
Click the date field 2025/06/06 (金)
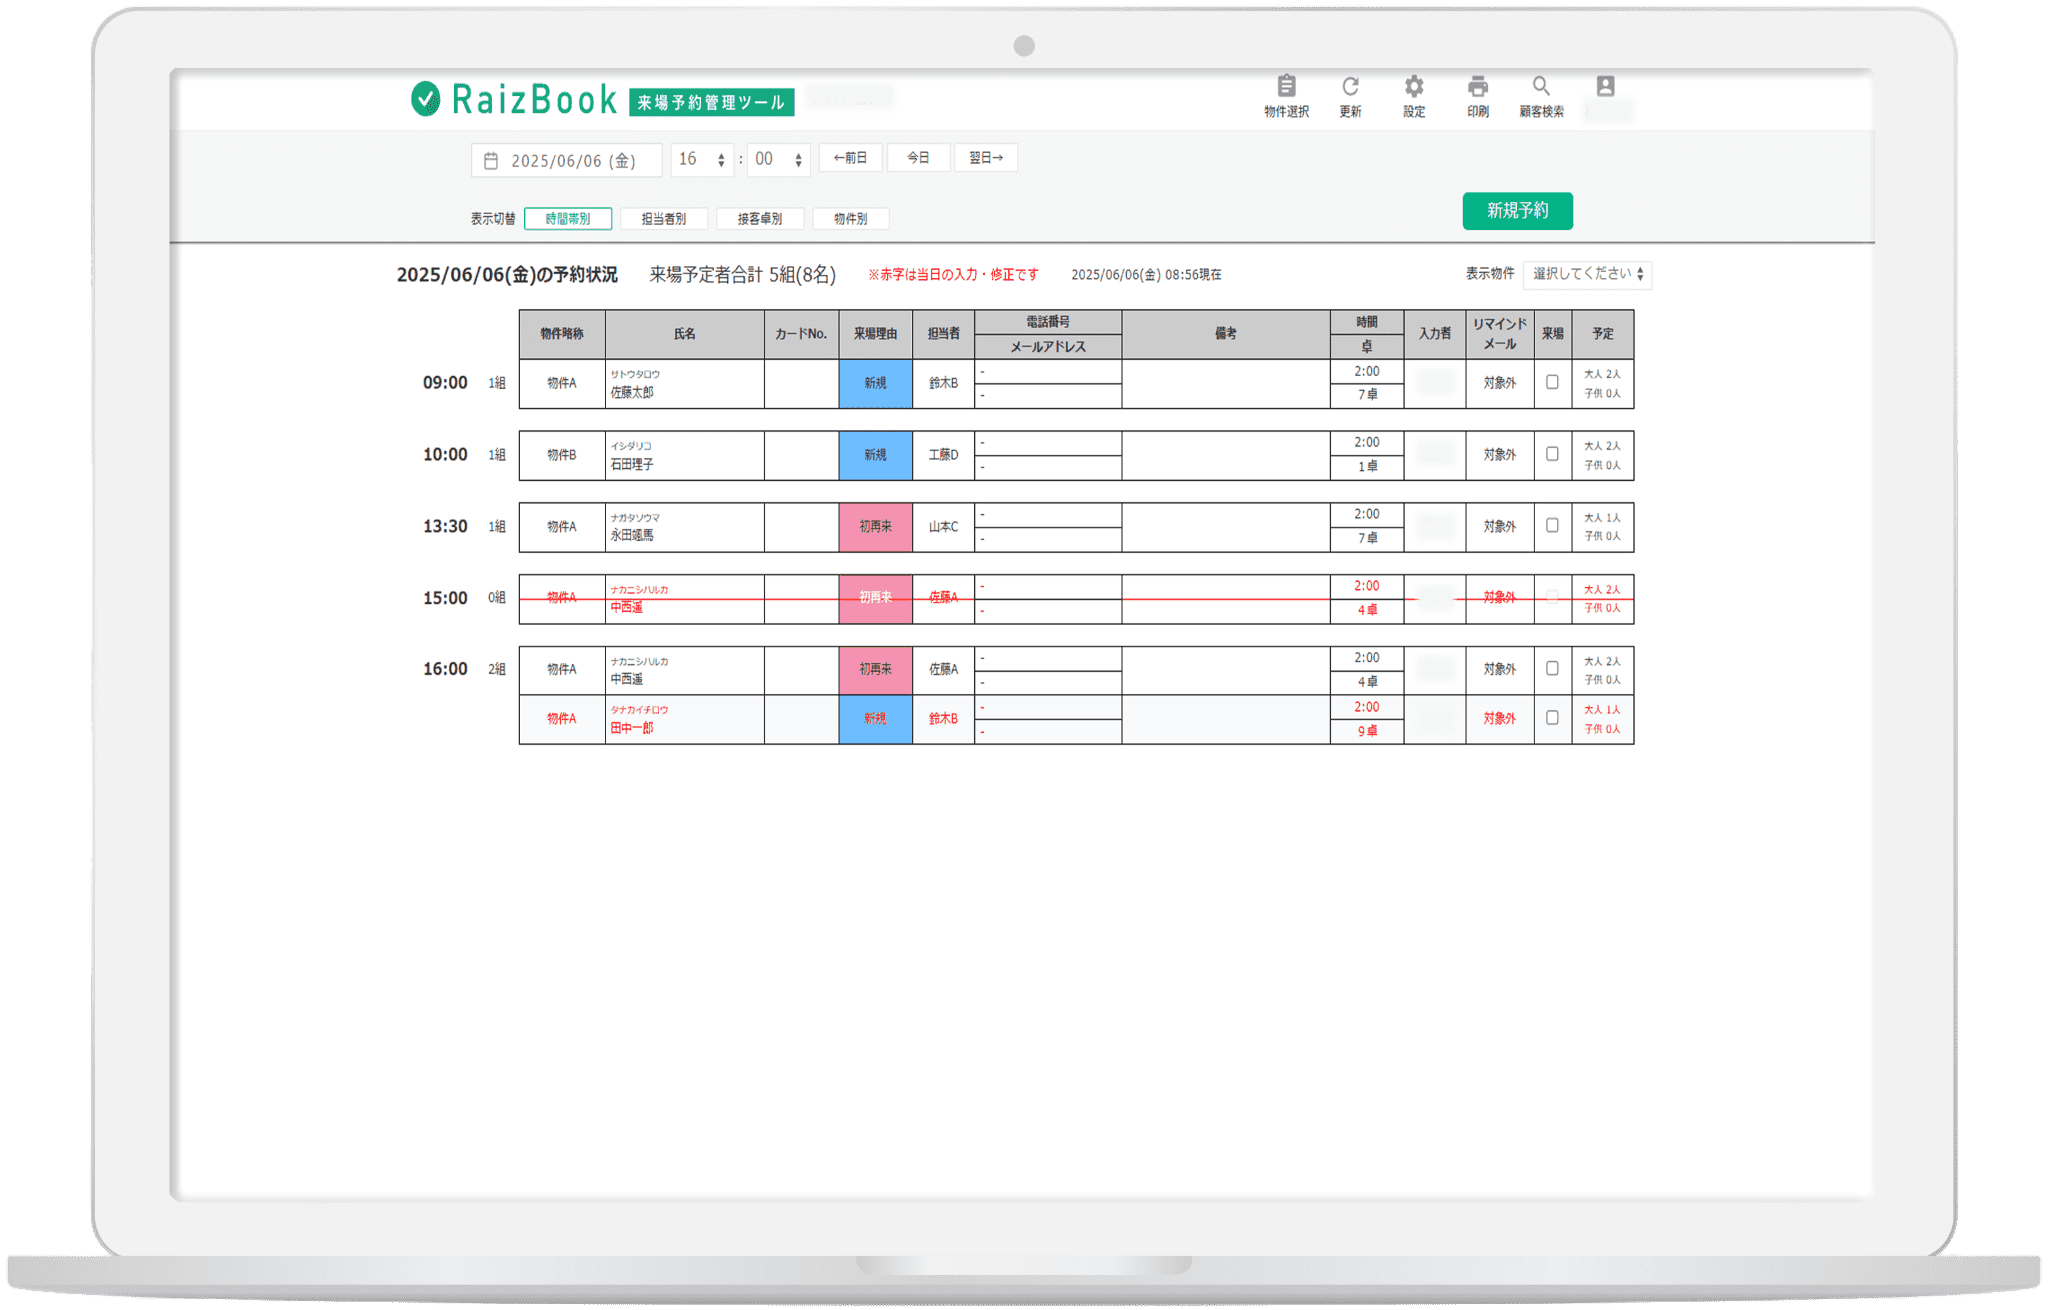coord(566,161)
